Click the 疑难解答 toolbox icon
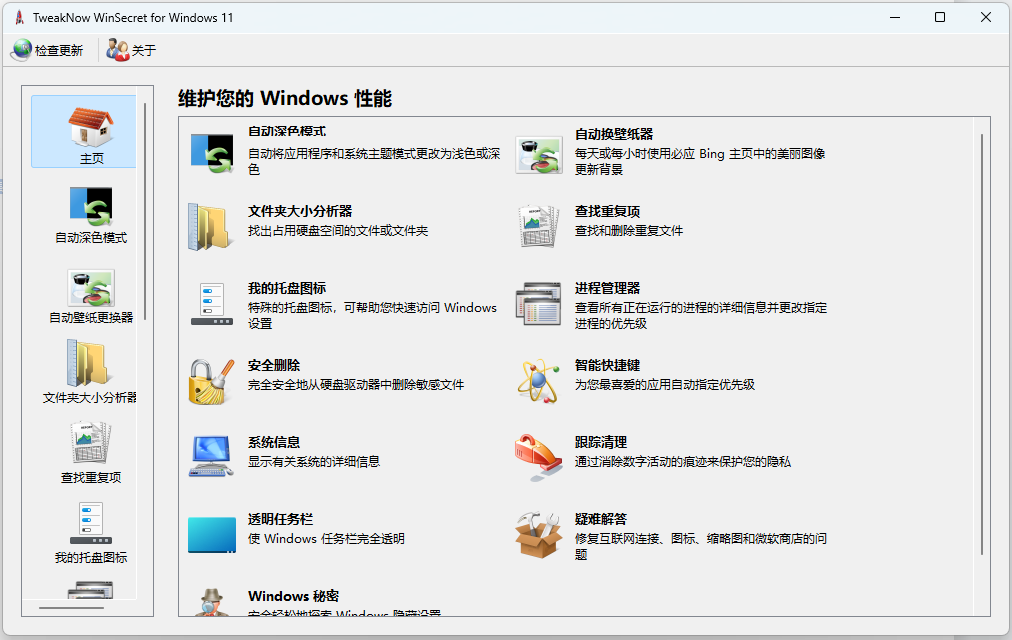Viewport: 1012px width, 640px height. click(538, 535)
